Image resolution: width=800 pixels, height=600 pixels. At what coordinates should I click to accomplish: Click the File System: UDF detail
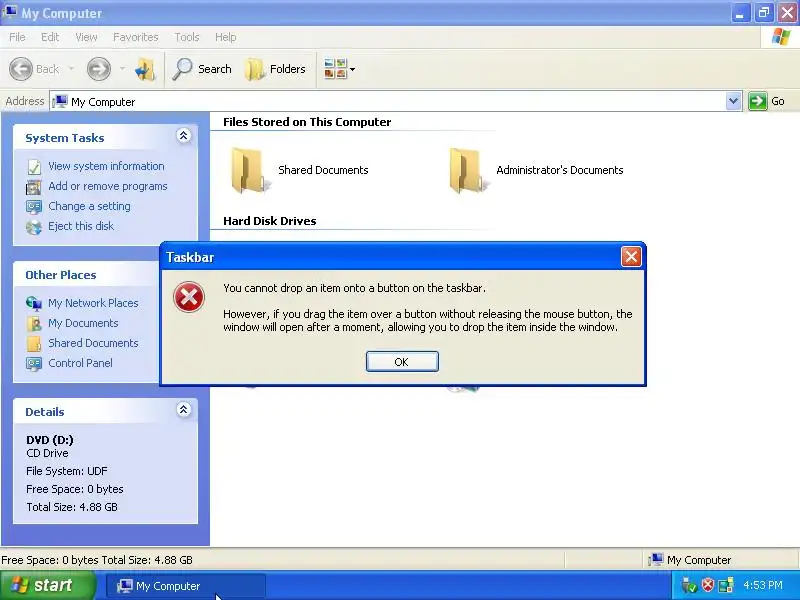tap(67, 471)
